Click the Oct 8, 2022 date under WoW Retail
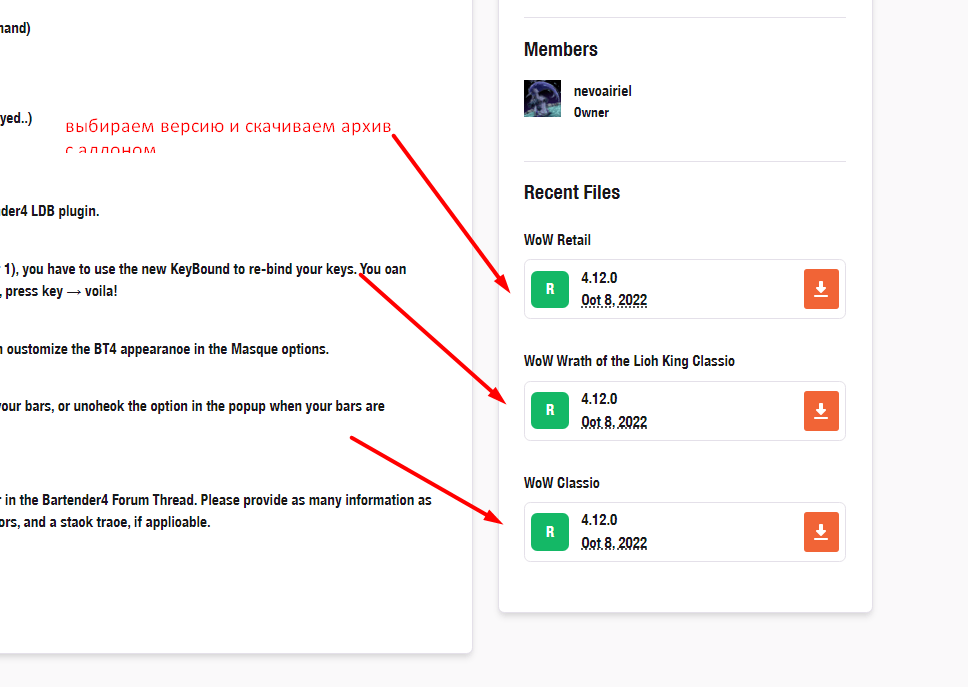The image size is (968, 687). click(x=614, y=300)
